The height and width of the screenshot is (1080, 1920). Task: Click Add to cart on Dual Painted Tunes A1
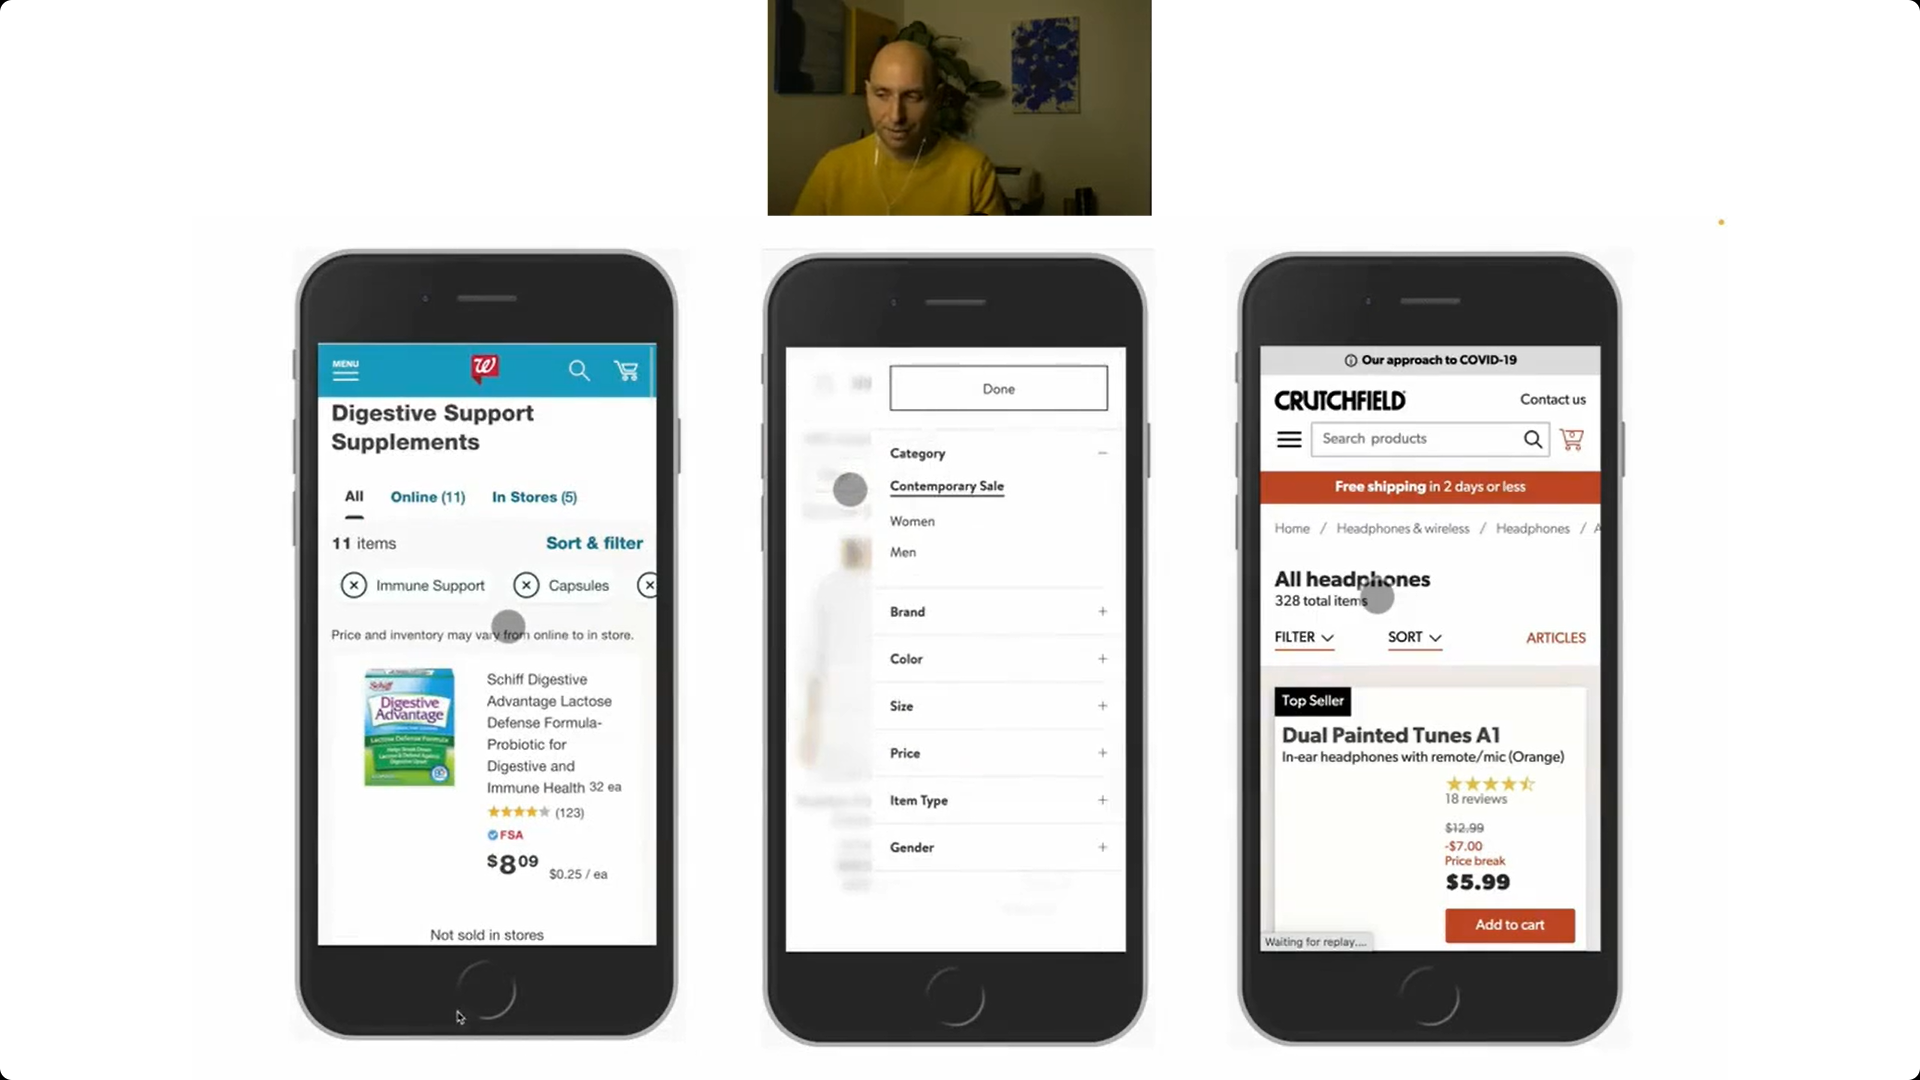coord(1509,924)
